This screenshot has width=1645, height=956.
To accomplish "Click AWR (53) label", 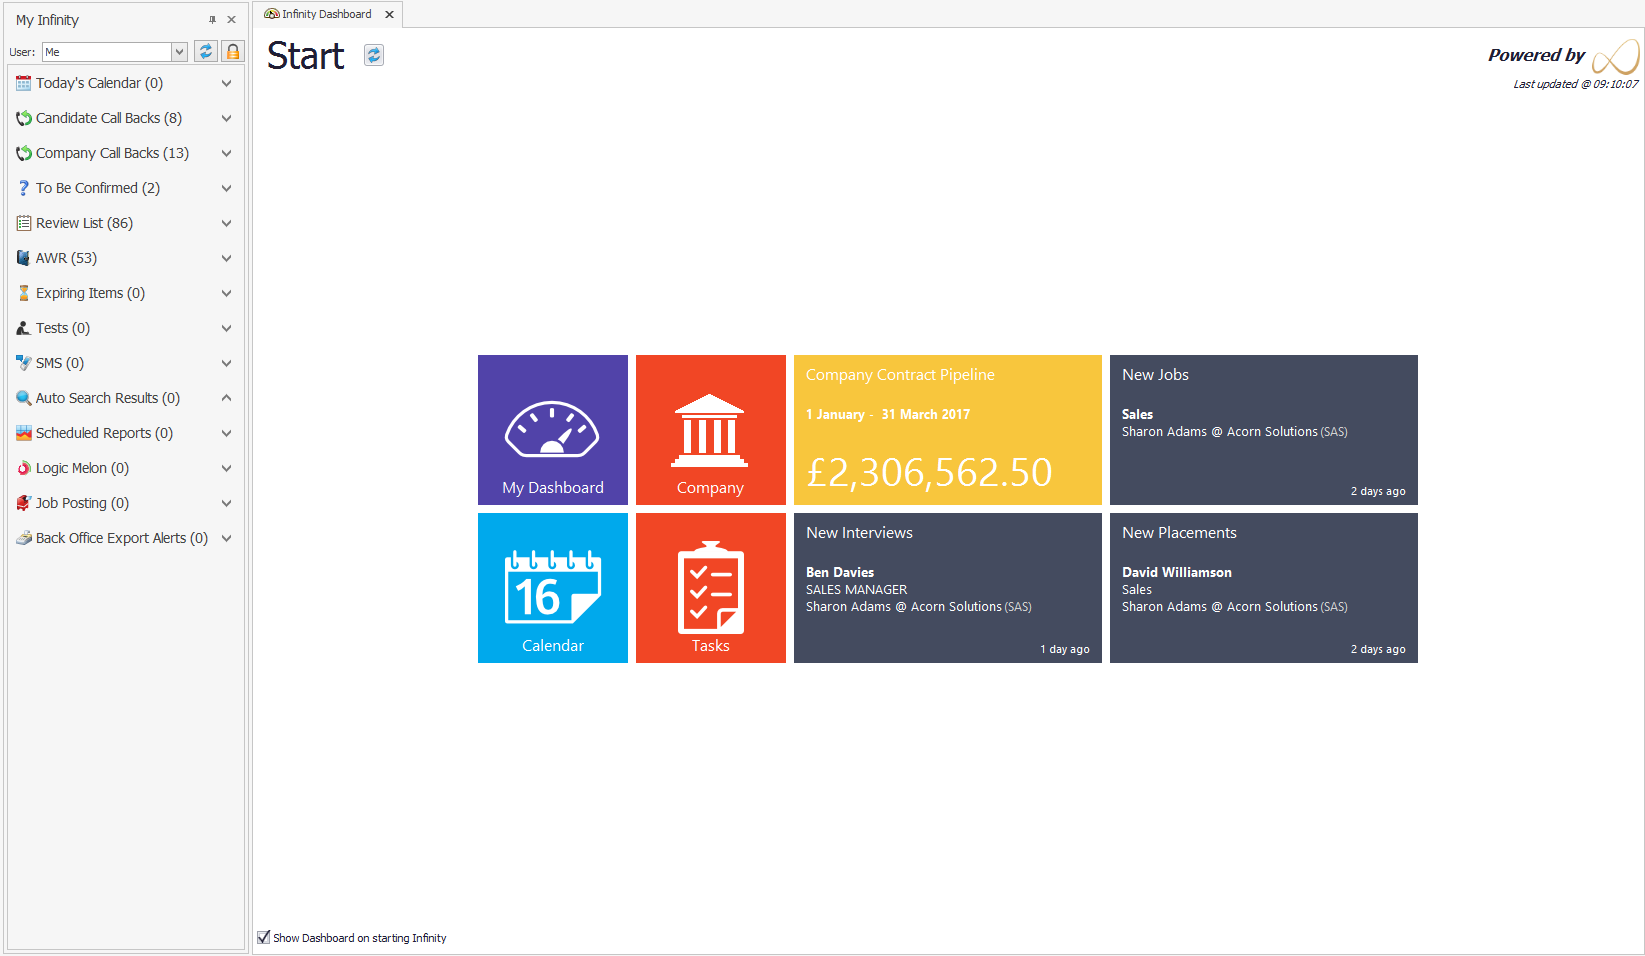I will tap(66, 258).
